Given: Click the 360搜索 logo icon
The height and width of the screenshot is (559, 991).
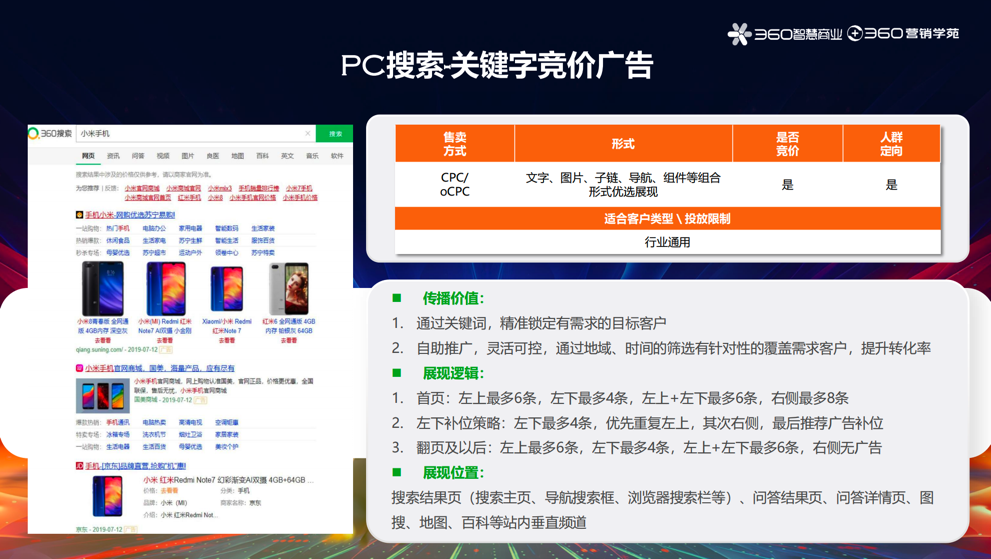Looking at the screenshot, I should (x=35, y=133).
